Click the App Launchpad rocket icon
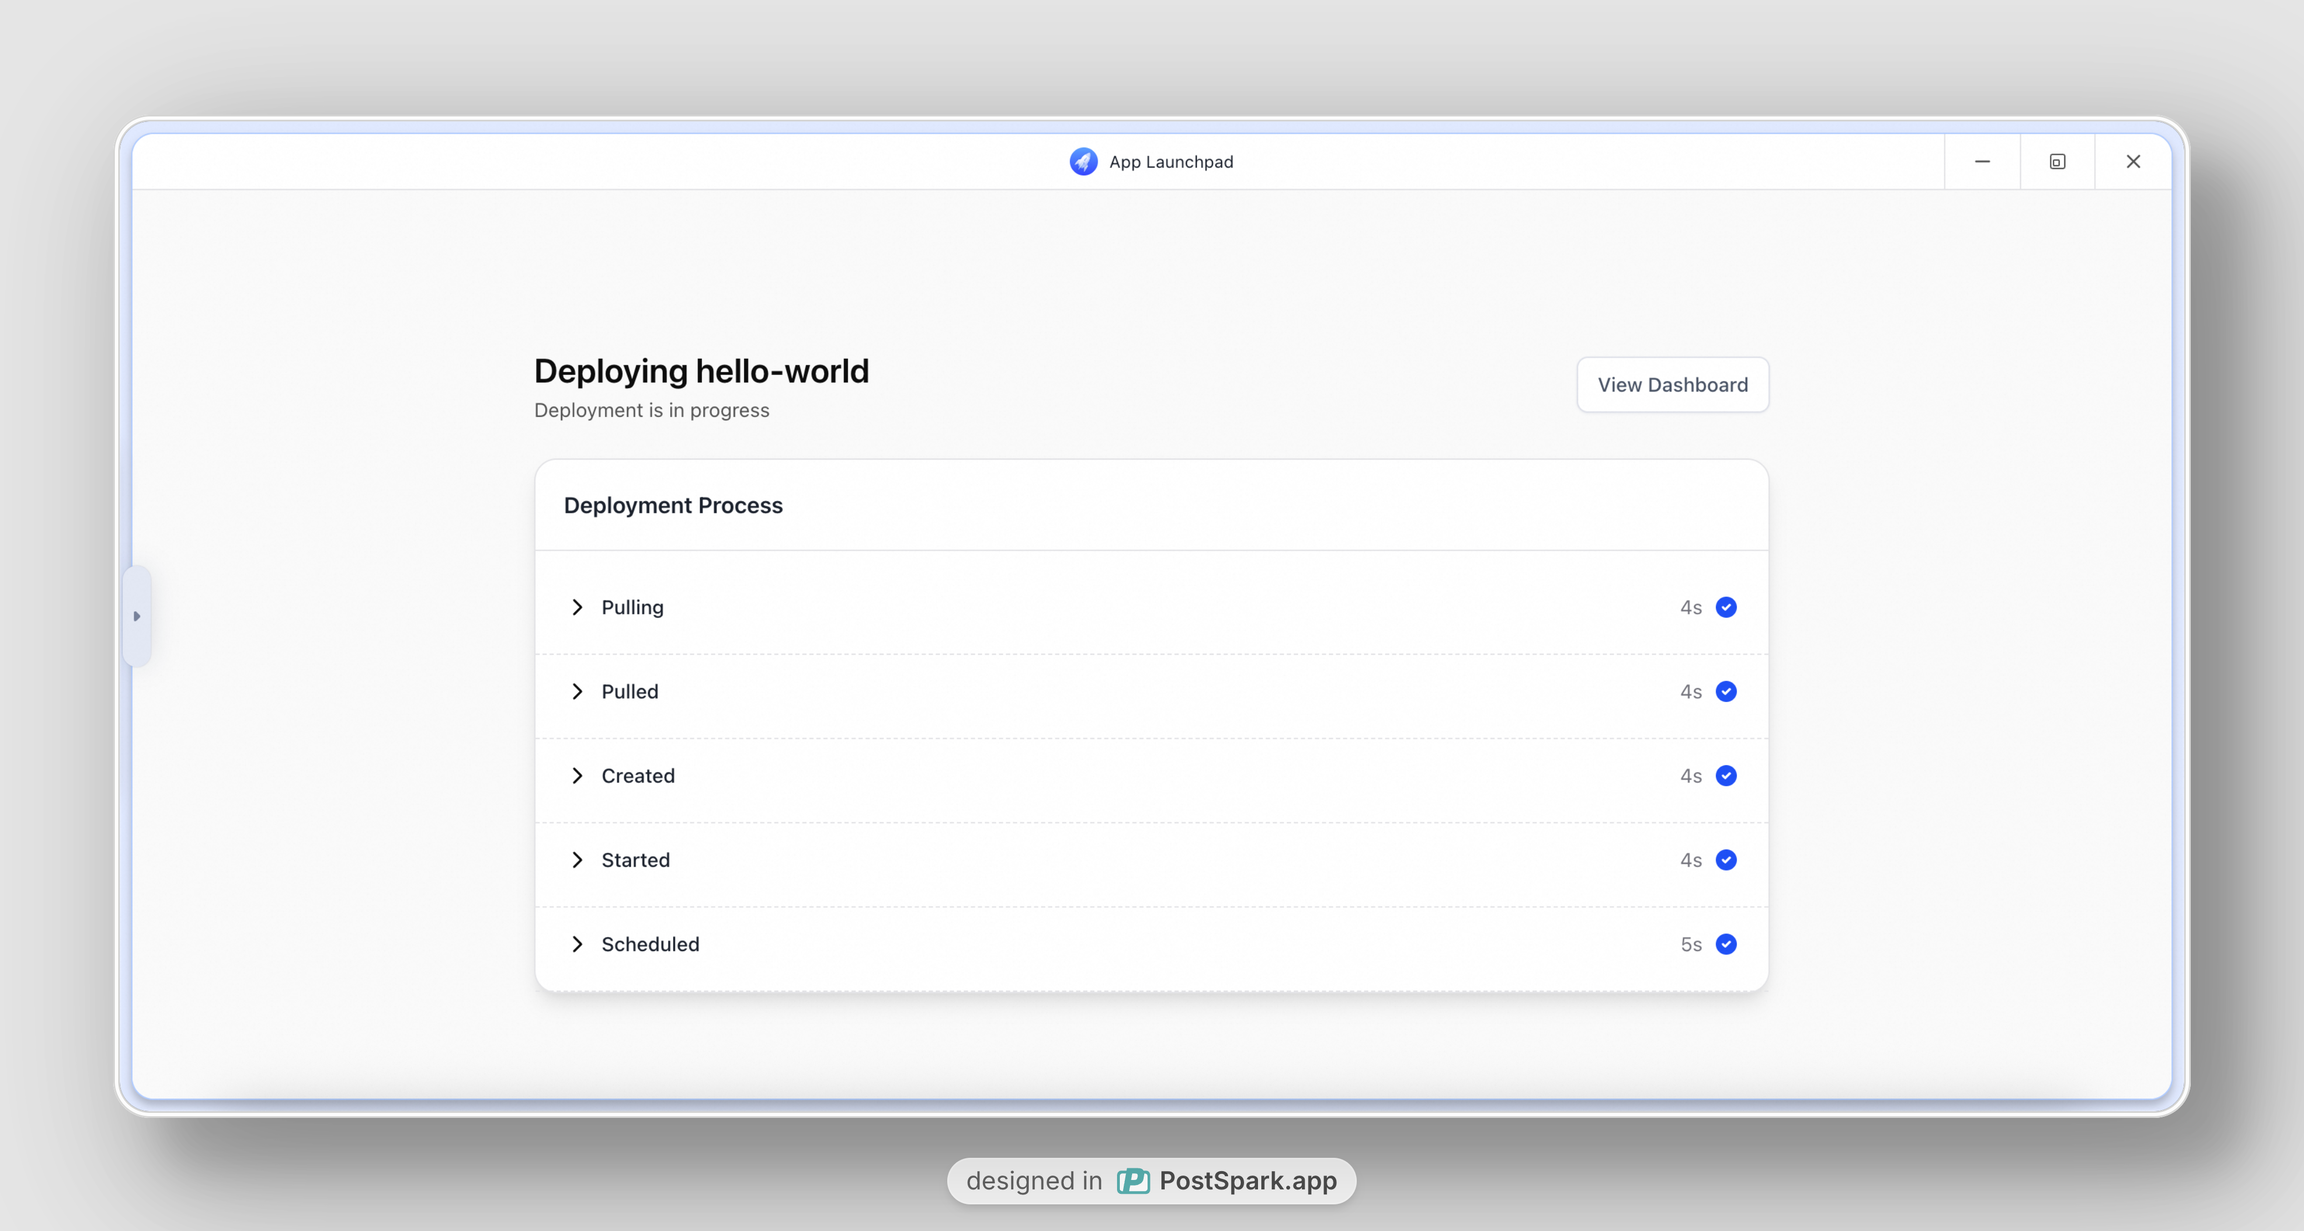Screen dimensions: 2304x1231 coord(1083,162)
